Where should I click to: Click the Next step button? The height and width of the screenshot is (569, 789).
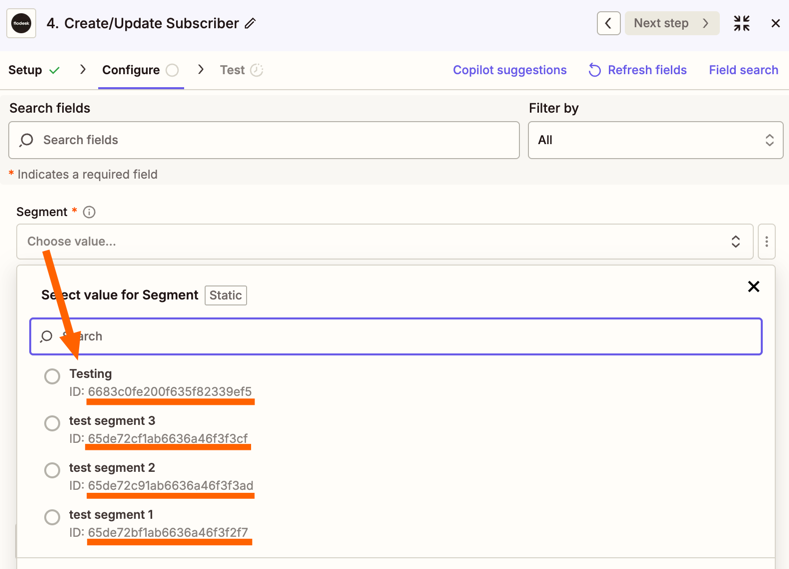[671, 23]
